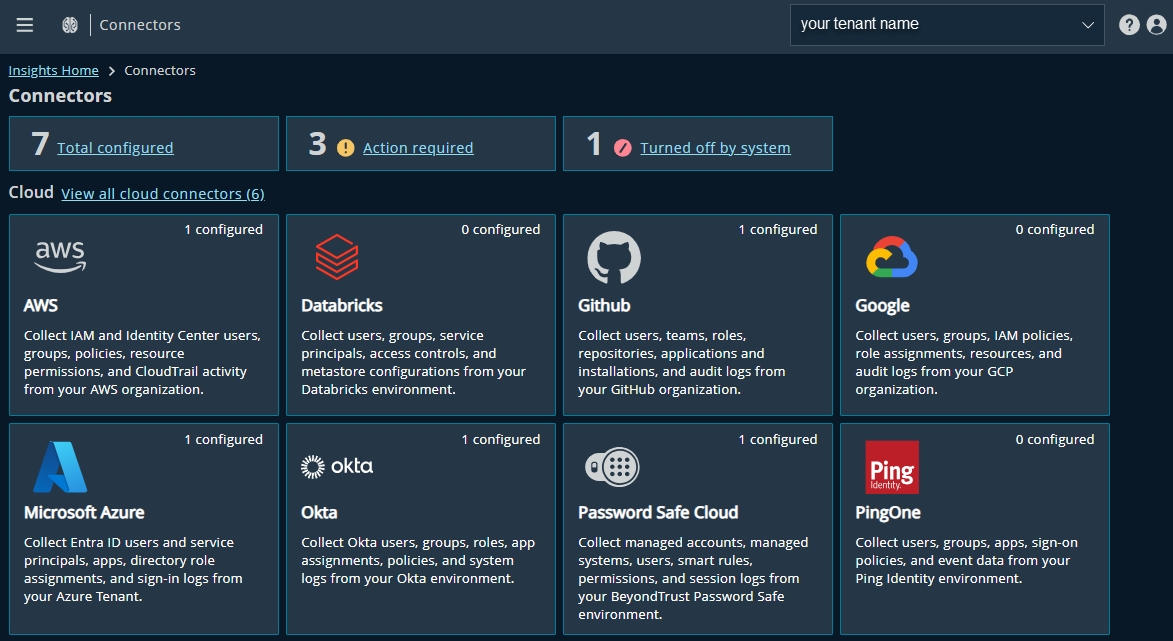Click Github card's 1 configured label
The width and height of the screenshot is (1173, 641).
778,230
